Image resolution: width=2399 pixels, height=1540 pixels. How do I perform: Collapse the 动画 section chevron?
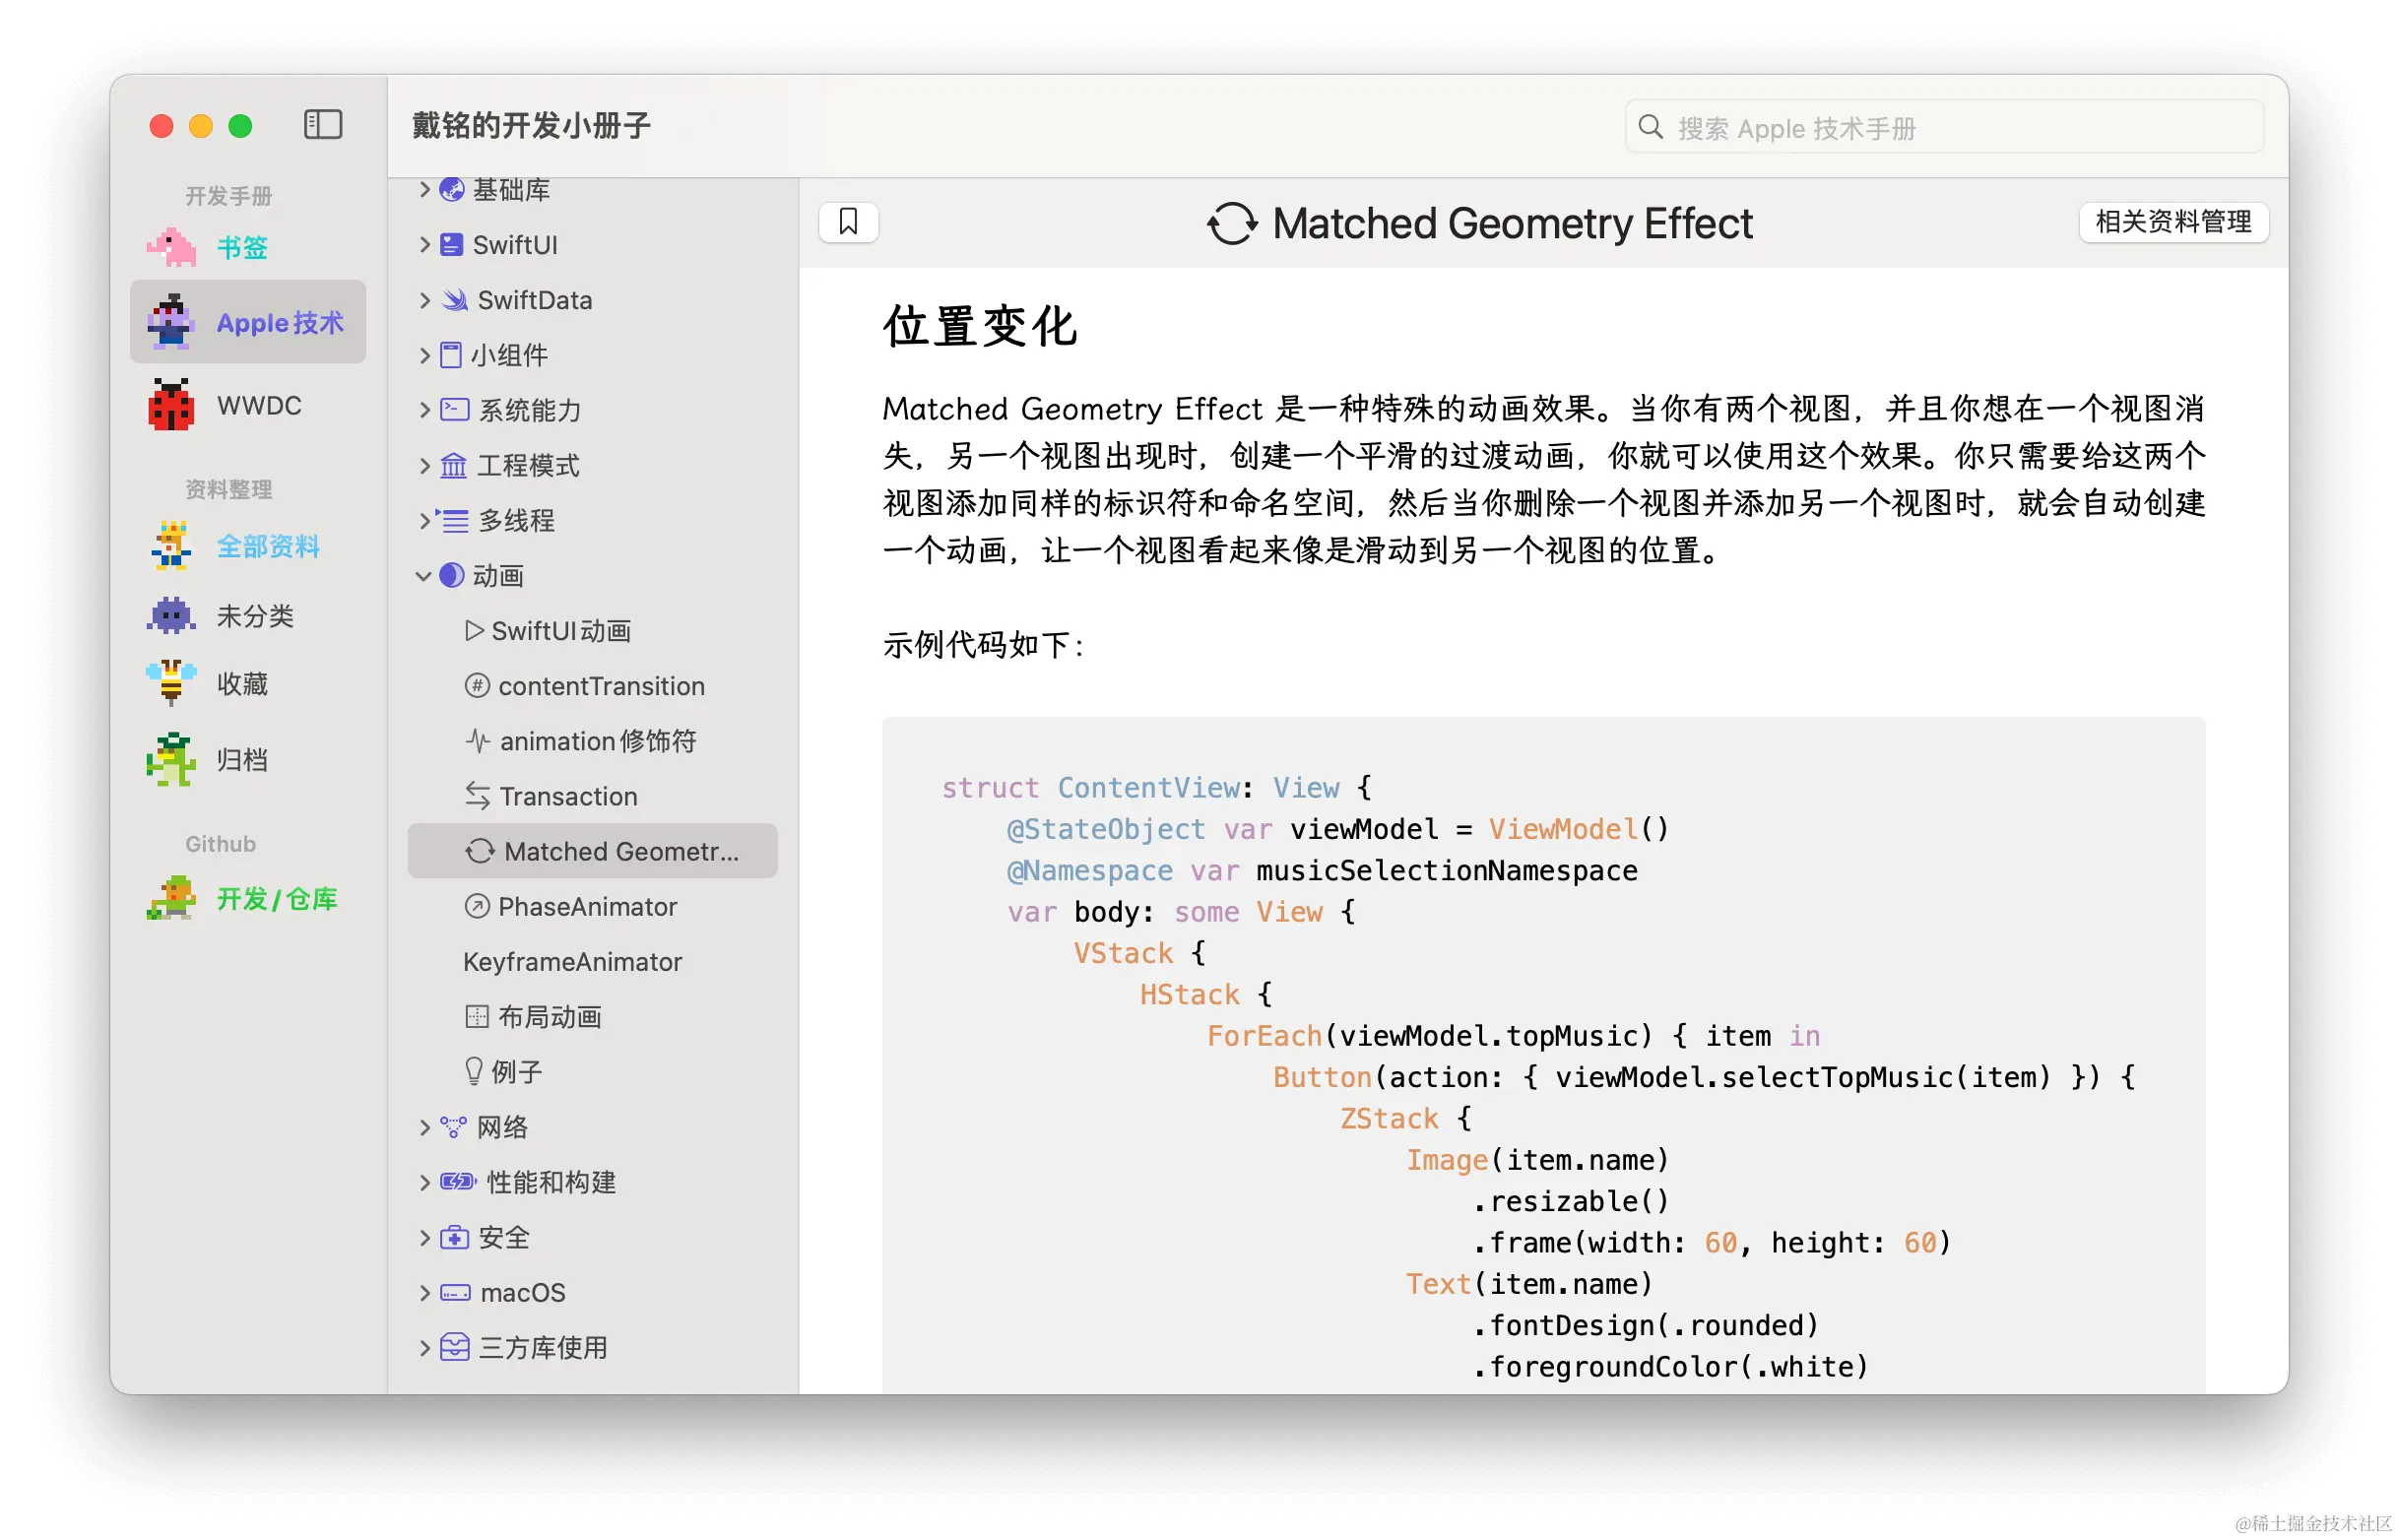[423, 576]
